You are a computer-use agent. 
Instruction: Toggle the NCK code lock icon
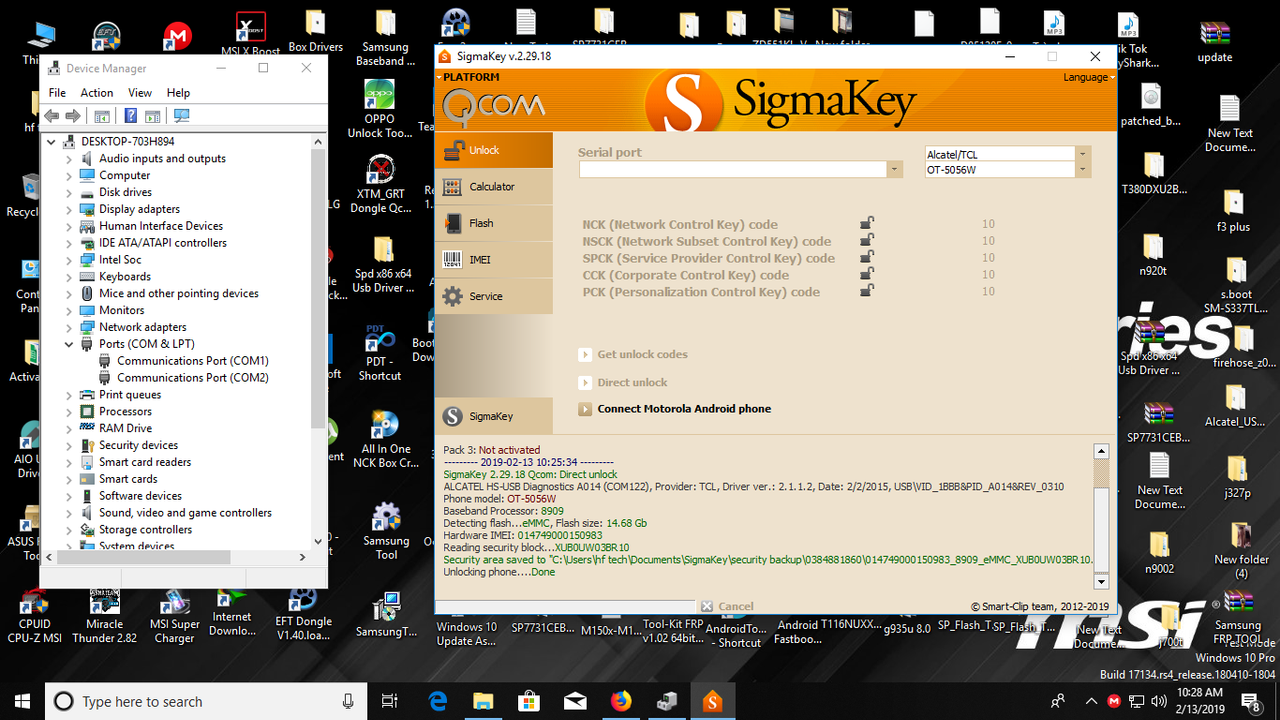point(866,223)
